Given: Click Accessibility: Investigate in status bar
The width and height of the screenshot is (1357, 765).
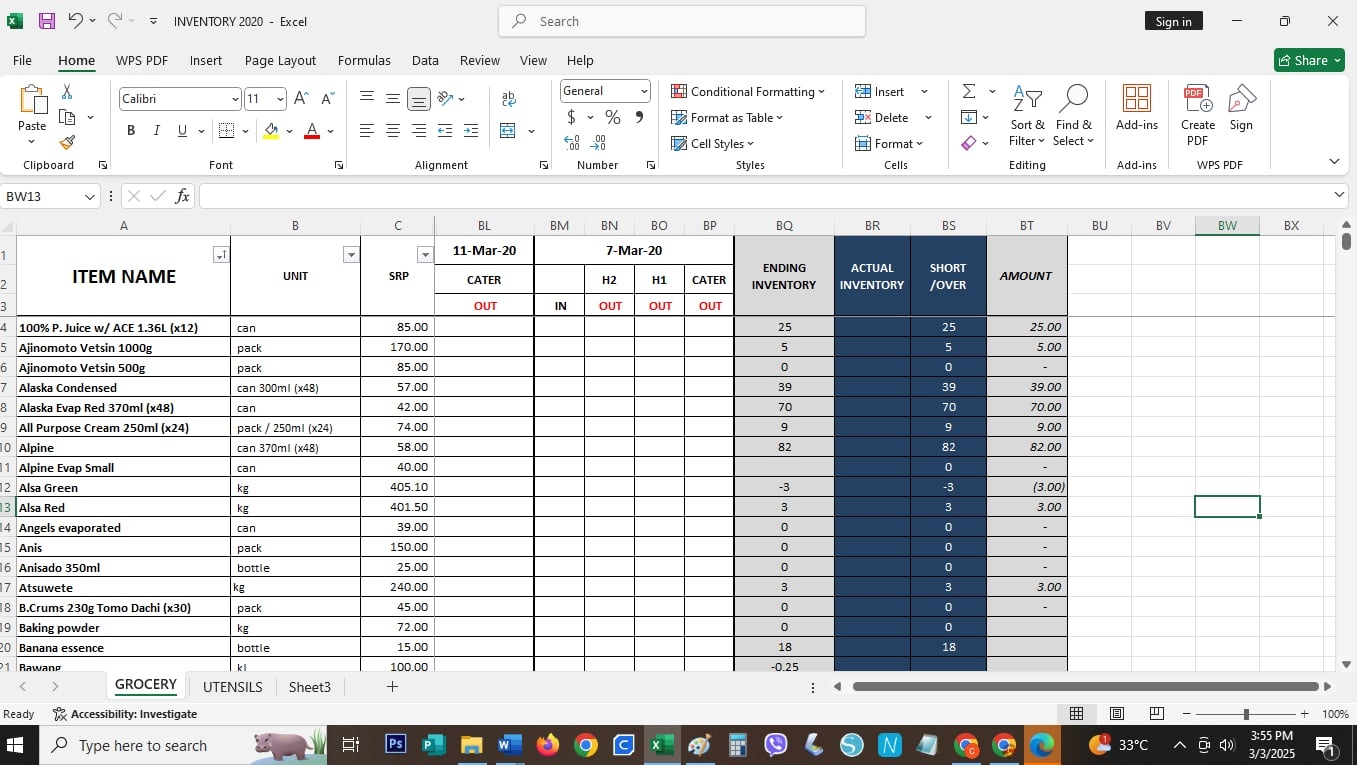Looking at the screenshot, I should [125, 714].
